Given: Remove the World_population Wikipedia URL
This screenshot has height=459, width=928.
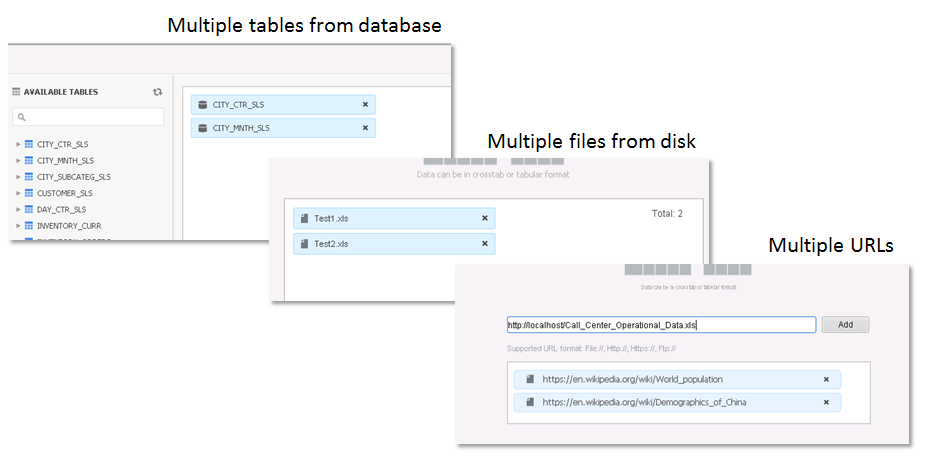Looking at the screenshot, I should coord(826,380).
